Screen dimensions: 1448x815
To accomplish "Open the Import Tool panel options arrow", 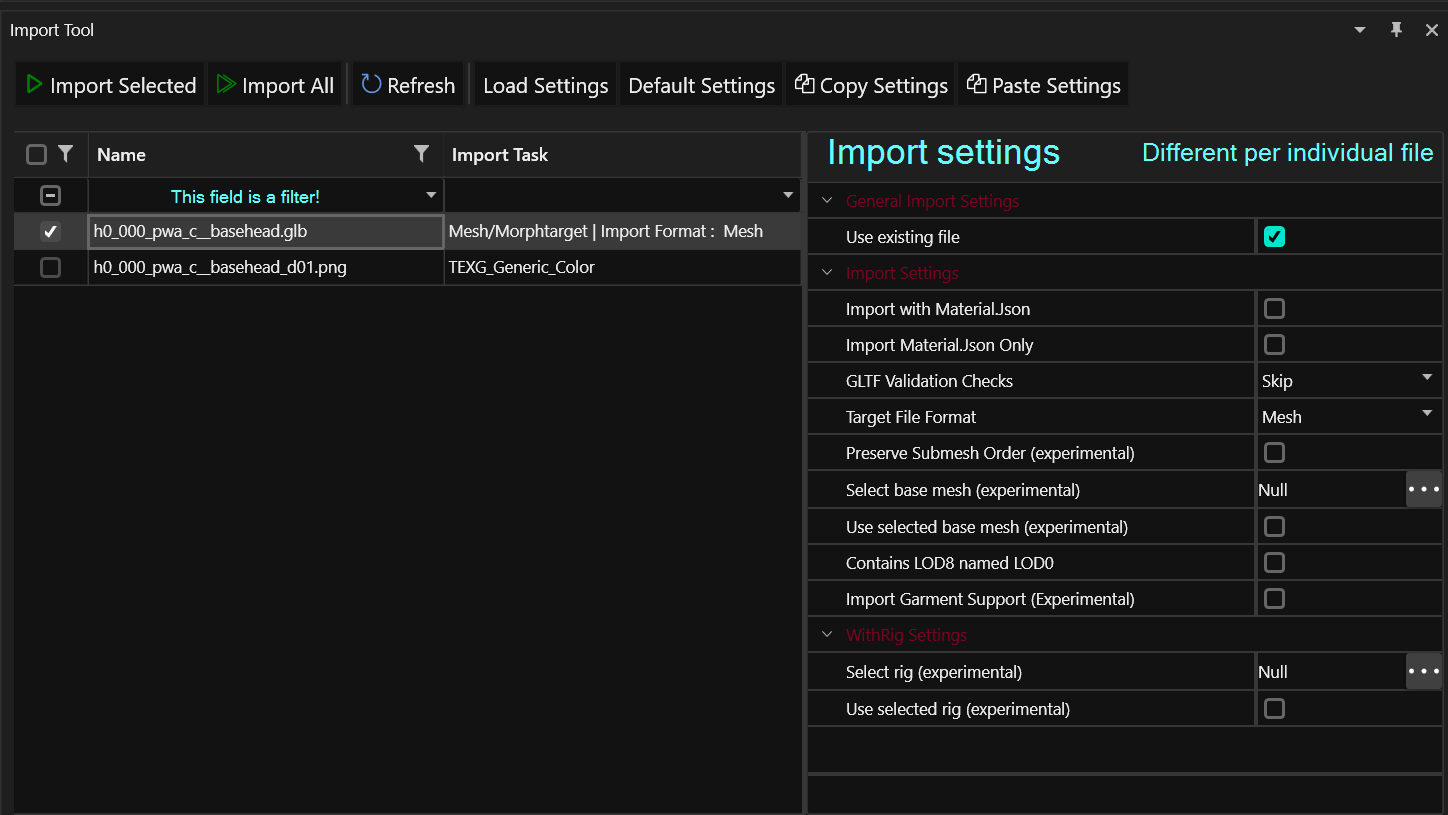I will [x=1360, y=30].
